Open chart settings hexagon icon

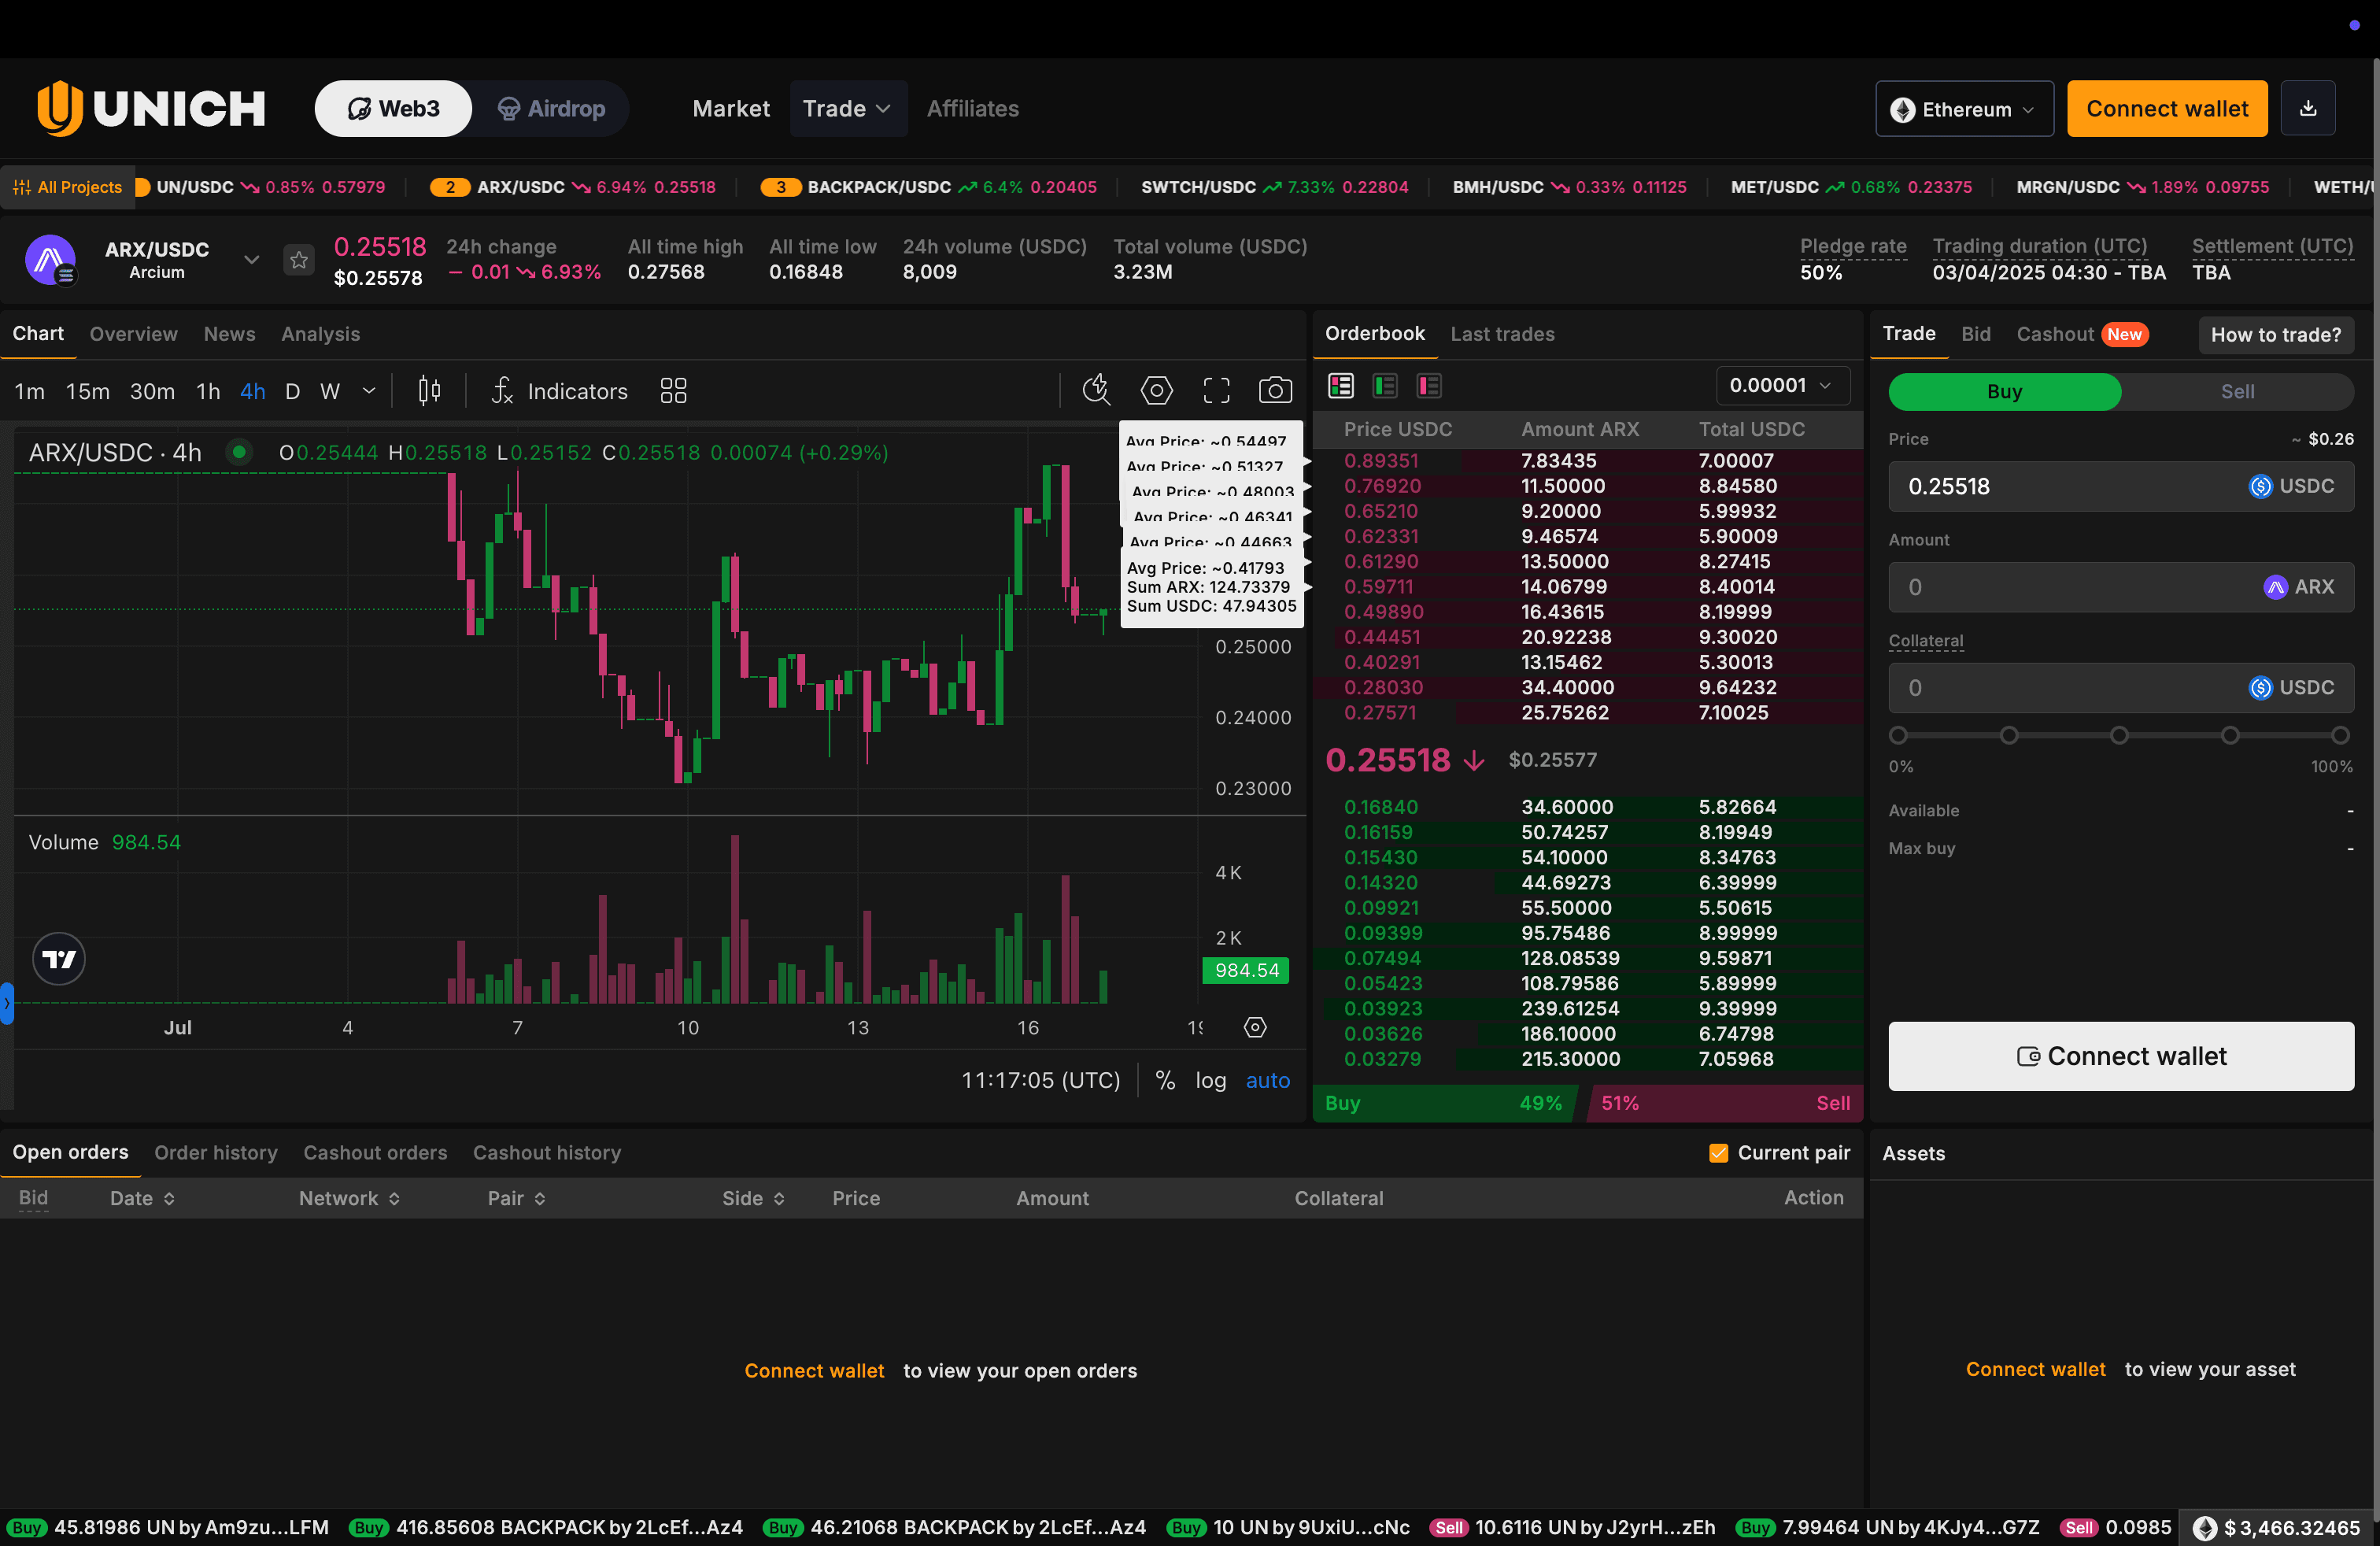[1156, 390]
